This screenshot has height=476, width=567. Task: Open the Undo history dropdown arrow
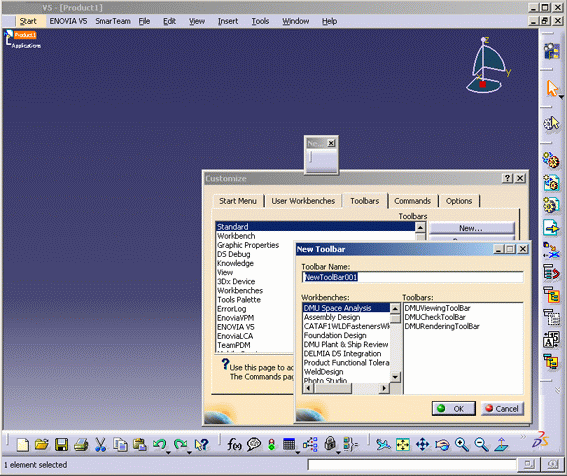[169, 452]
